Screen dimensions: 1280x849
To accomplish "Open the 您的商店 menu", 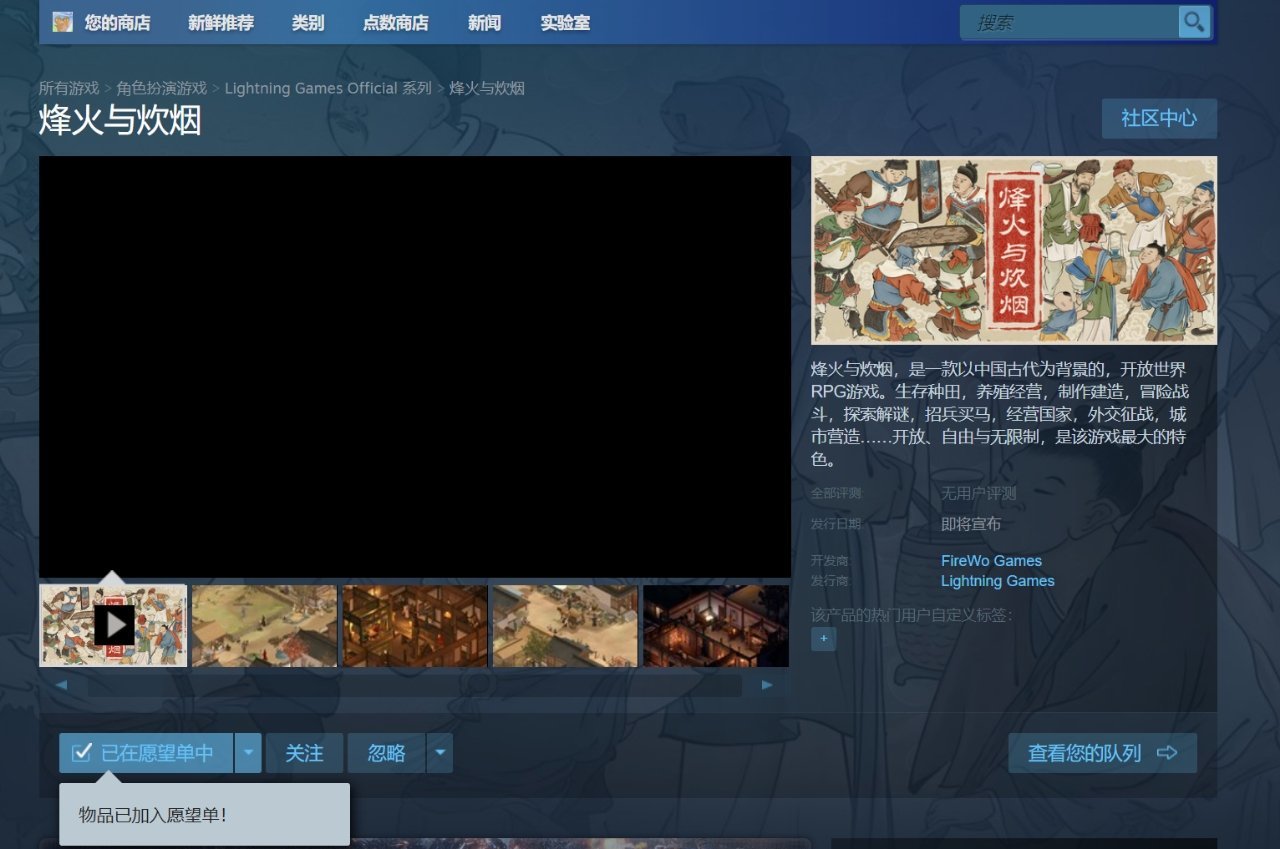I will click(117, 22).
